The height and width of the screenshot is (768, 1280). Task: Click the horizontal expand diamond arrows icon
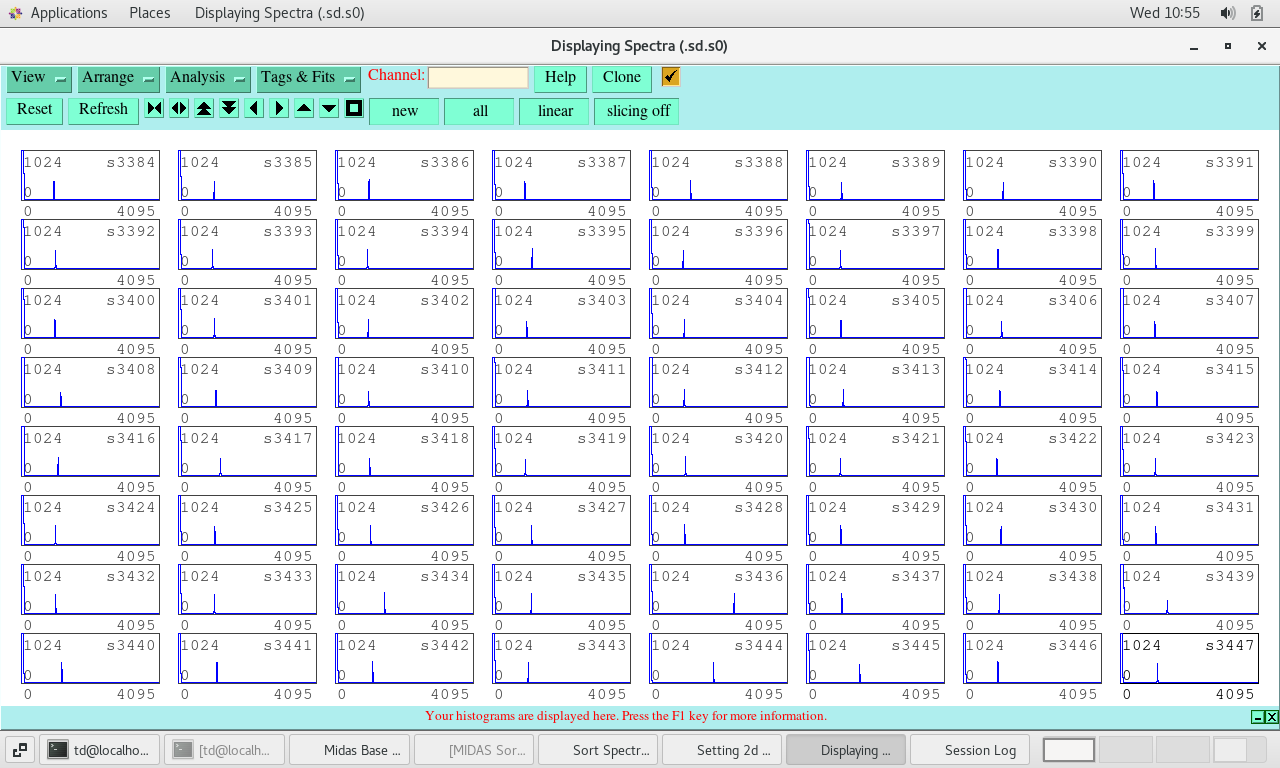click(179, 109)
